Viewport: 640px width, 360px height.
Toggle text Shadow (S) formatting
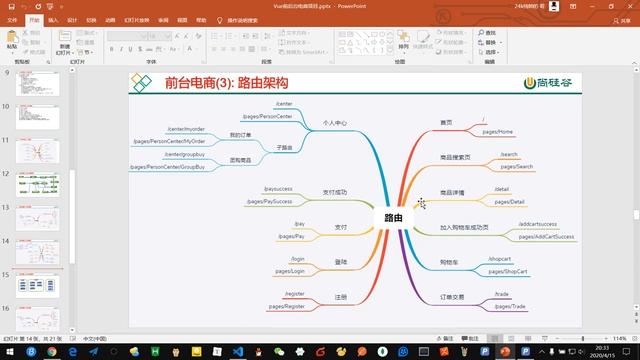(140, 49)
